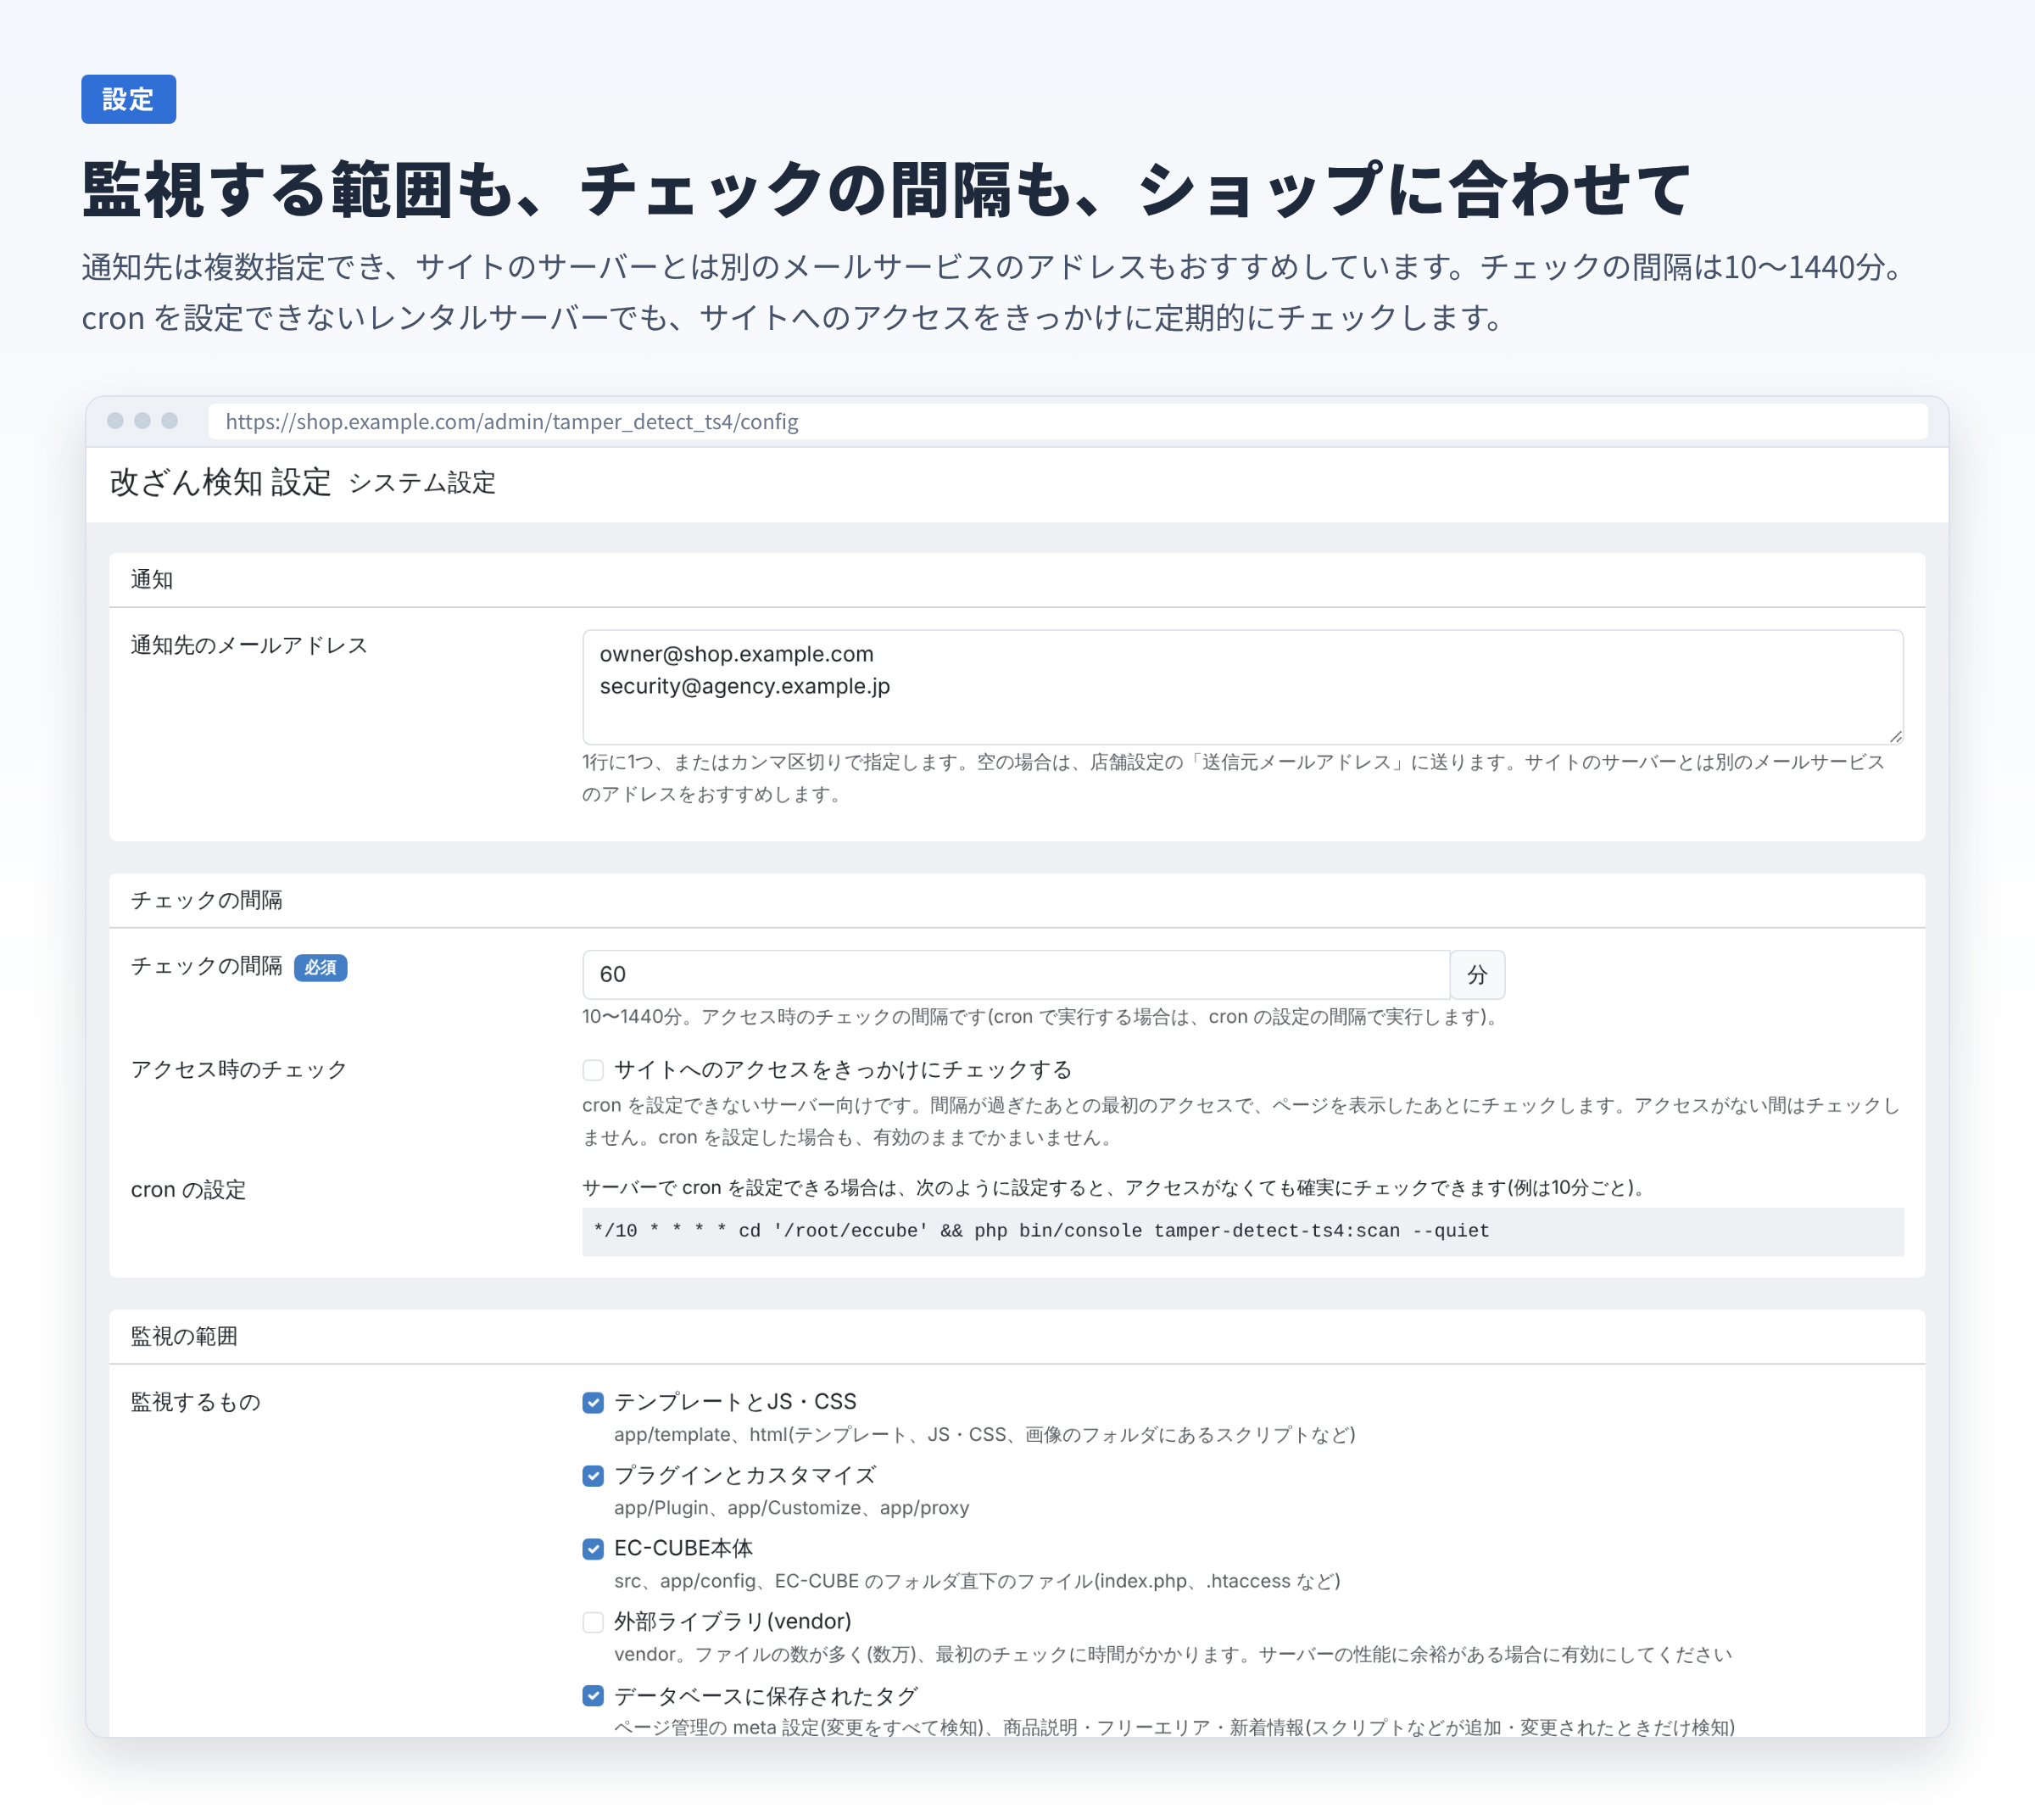This screenshot has height=1820, width=2035.
Task: Uncheck データベースに保存されたタグ checkbox
Action: (593, 1695)
